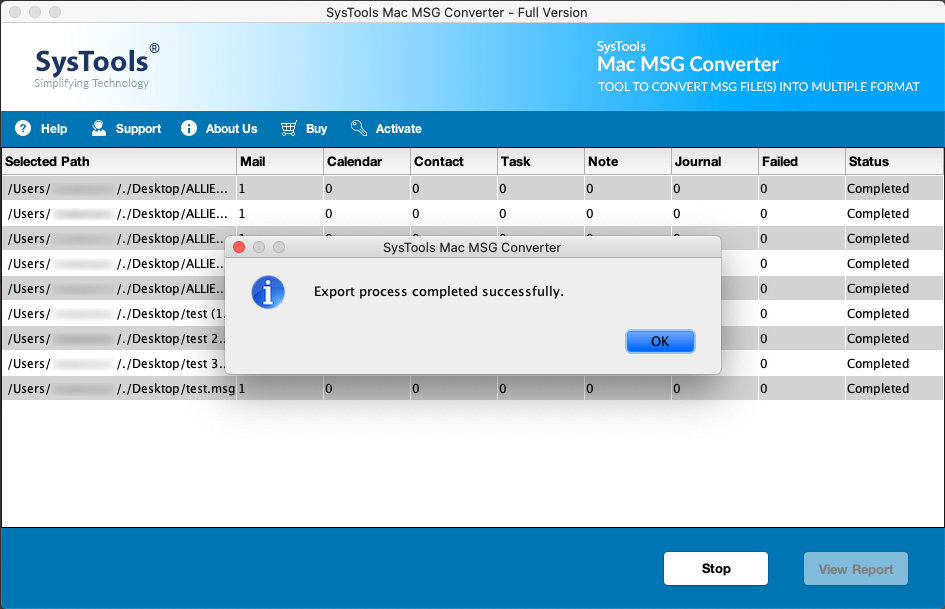
Task: Click the first ALLIE path cell
Action: coord(119,189)
